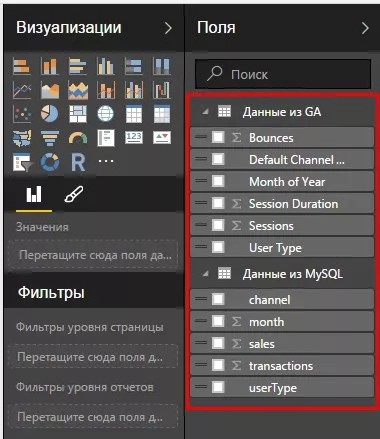Open more visuals via the ellipsis
Image resolution: width=380 pixels, height=439 pixels.
(106, 161)
